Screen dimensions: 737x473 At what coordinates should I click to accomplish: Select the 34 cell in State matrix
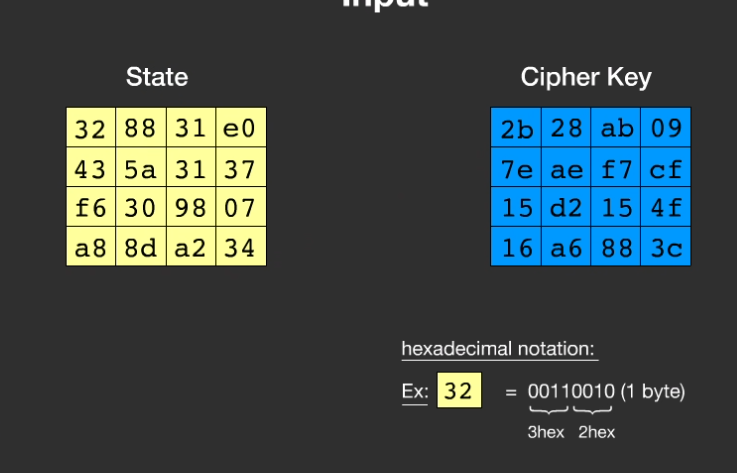241,247
